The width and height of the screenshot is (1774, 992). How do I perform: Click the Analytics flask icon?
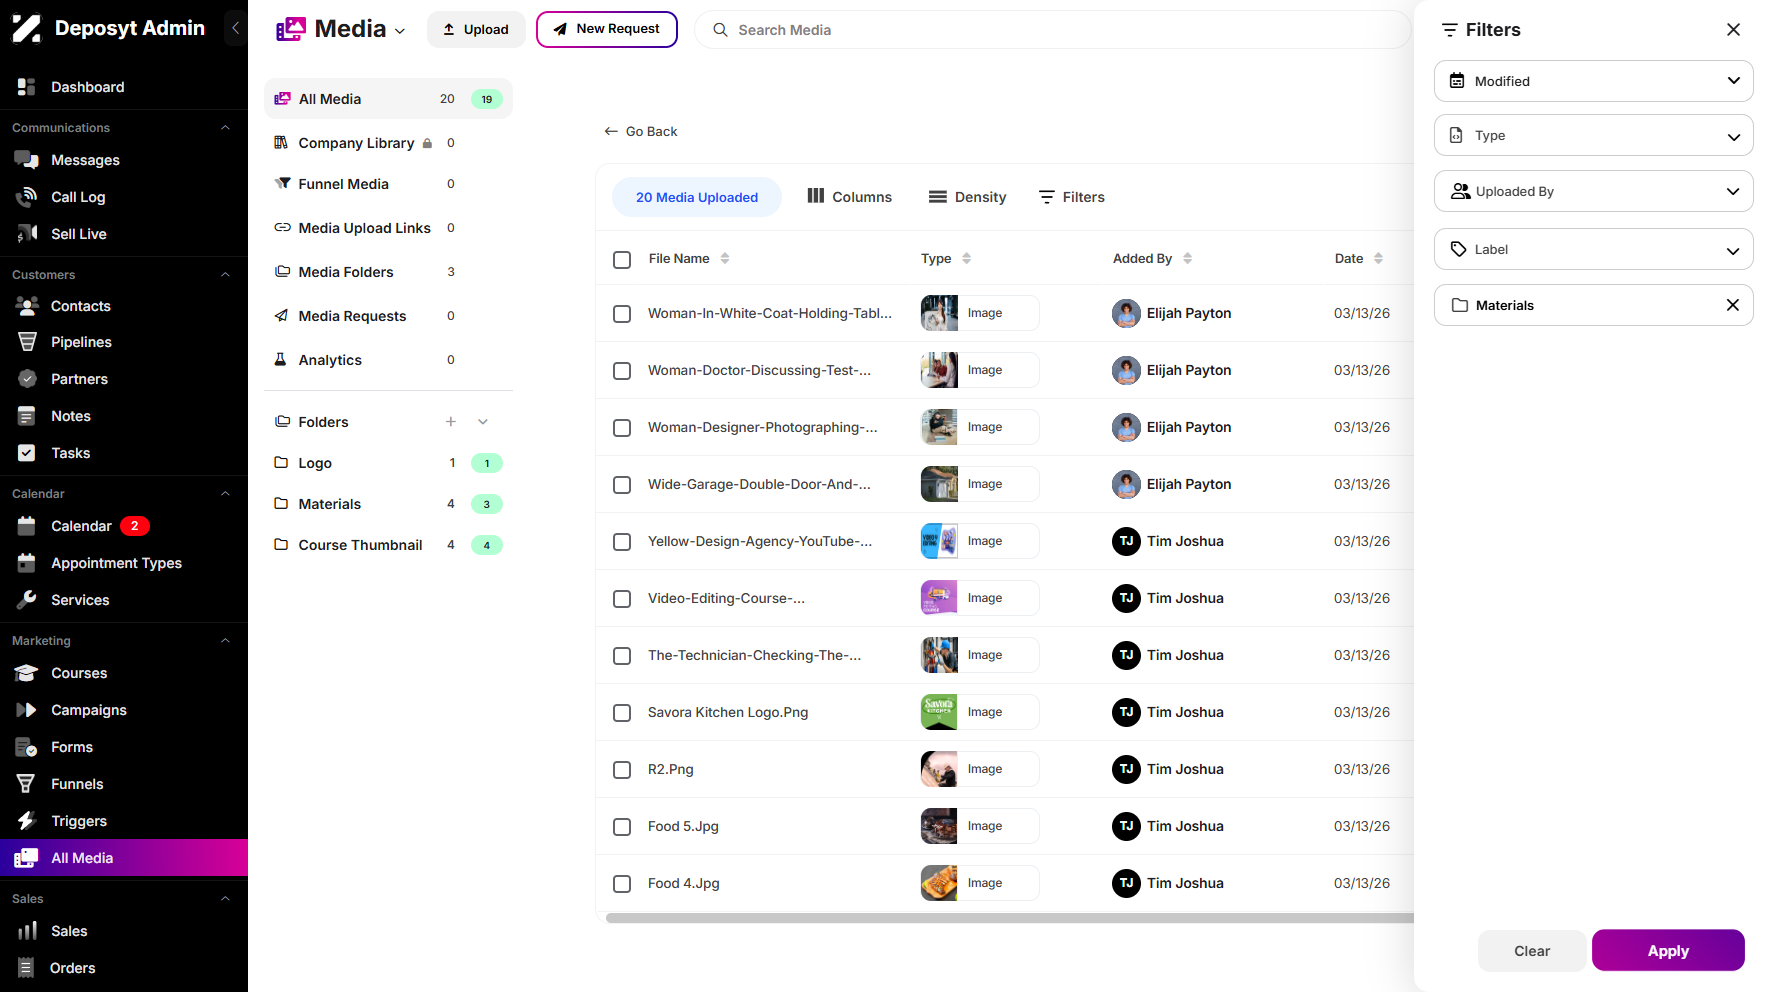[x=281, y=360]
